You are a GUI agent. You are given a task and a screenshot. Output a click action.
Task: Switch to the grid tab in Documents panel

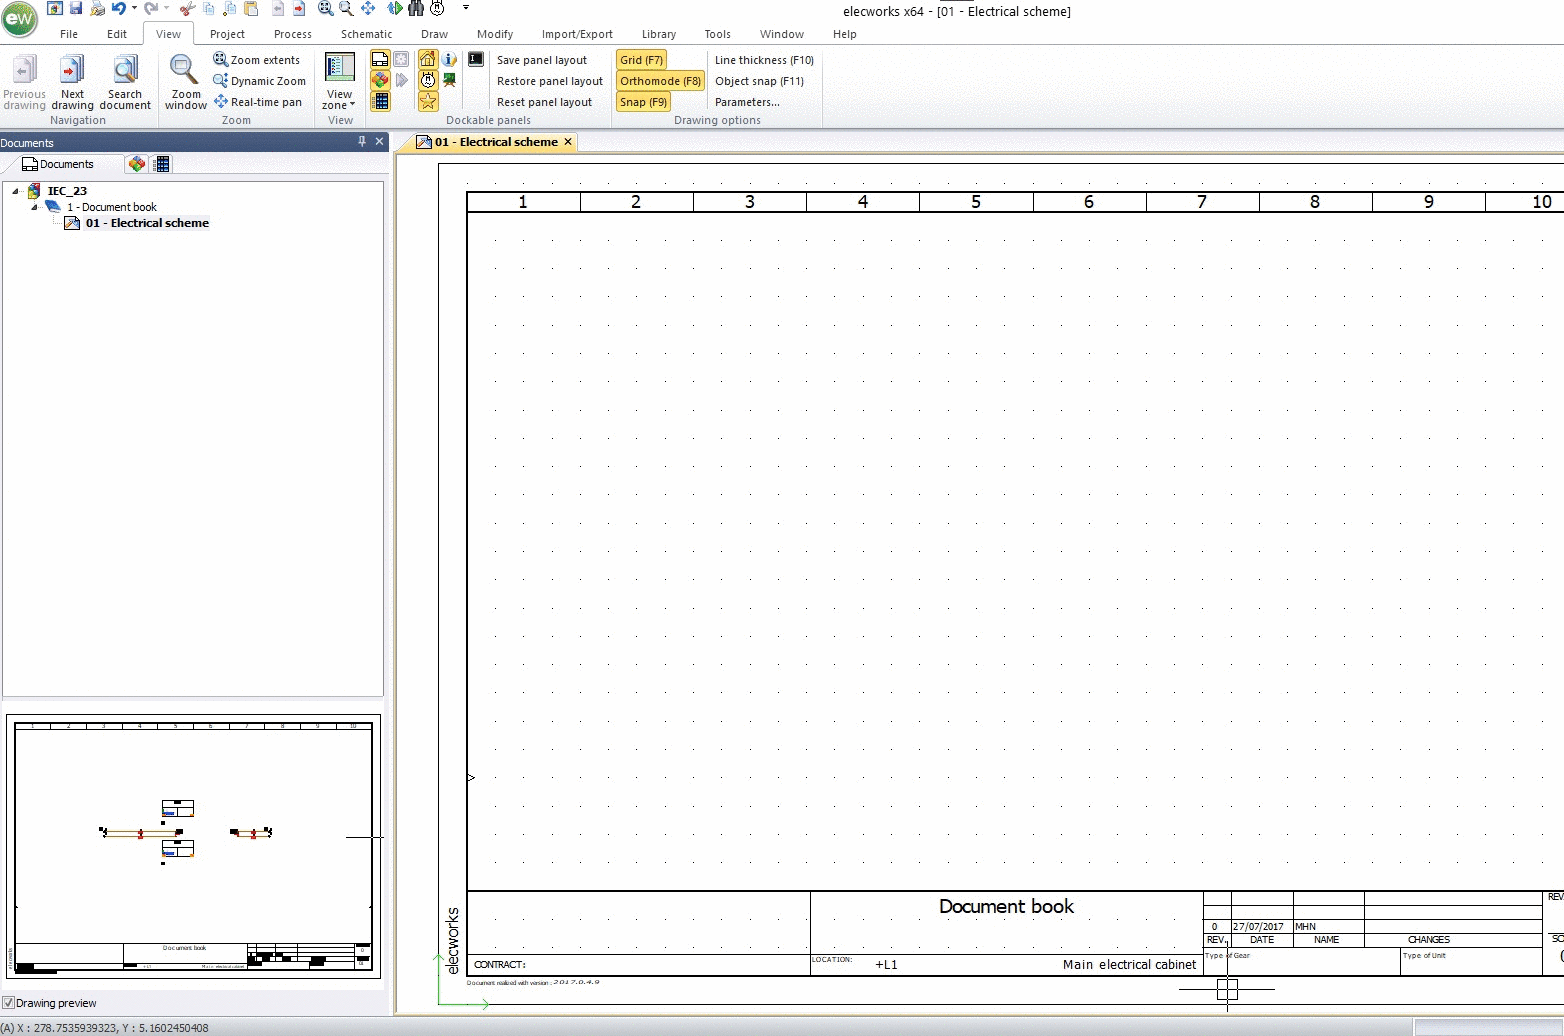click(162, 164)
